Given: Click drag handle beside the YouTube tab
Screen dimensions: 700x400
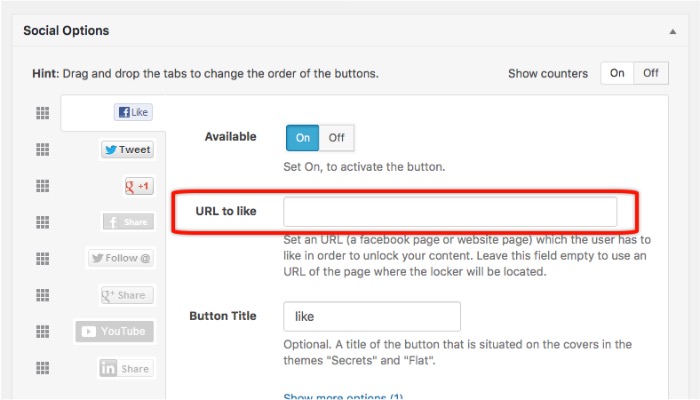Looking at the screenshot, I should pos(42,331).
